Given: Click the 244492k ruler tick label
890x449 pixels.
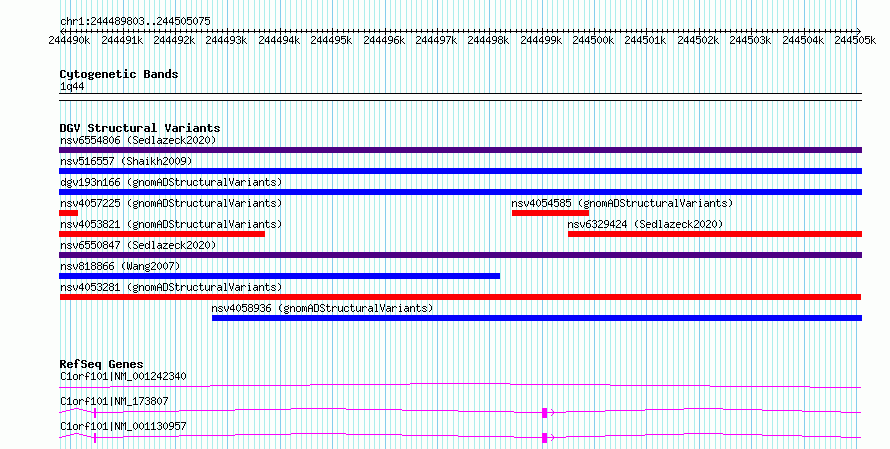Looking at the screenshot, I should tap(174, 40).
